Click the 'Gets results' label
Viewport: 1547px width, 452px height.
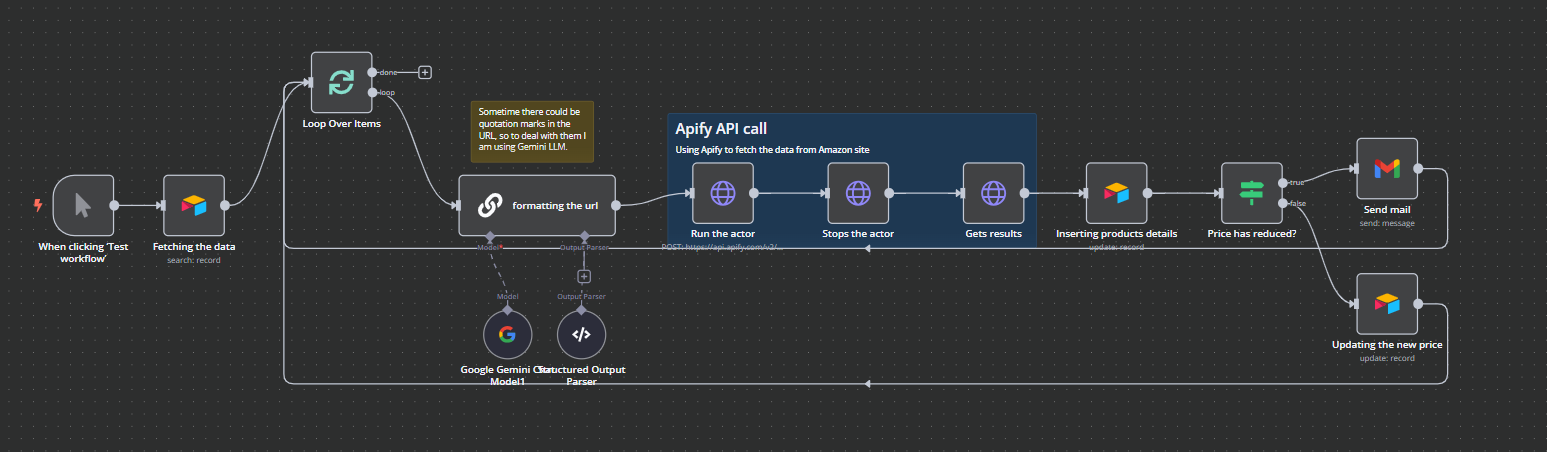tap(993, 234)
